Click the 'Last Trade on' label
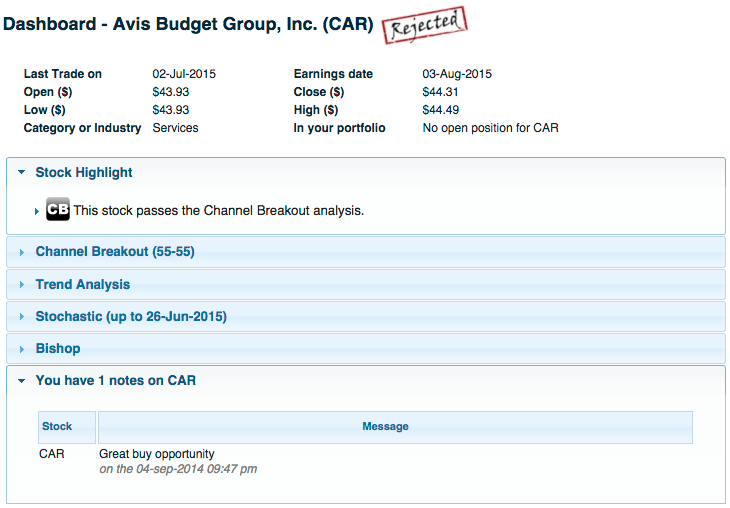The height and width of the screenshot is (508, 730). [63, 74]
